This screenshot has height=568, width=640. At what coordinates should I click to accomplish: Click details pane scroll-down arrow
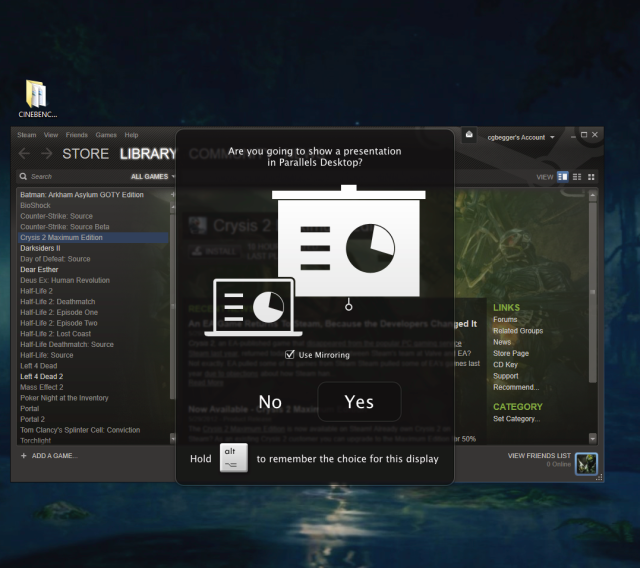593,439
